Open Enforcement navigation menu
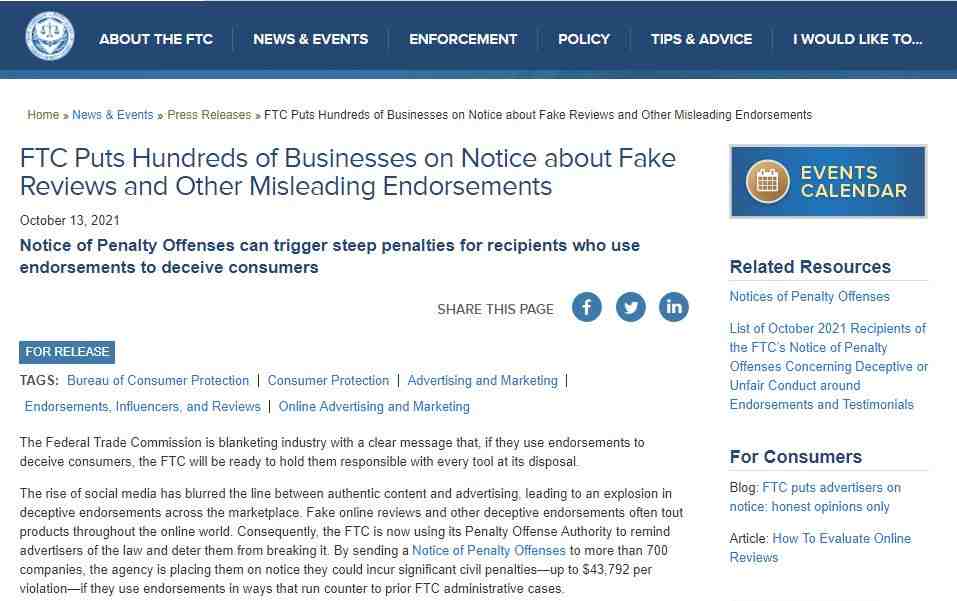The width and height of the screenshot is (957, 601). [463, 39]
